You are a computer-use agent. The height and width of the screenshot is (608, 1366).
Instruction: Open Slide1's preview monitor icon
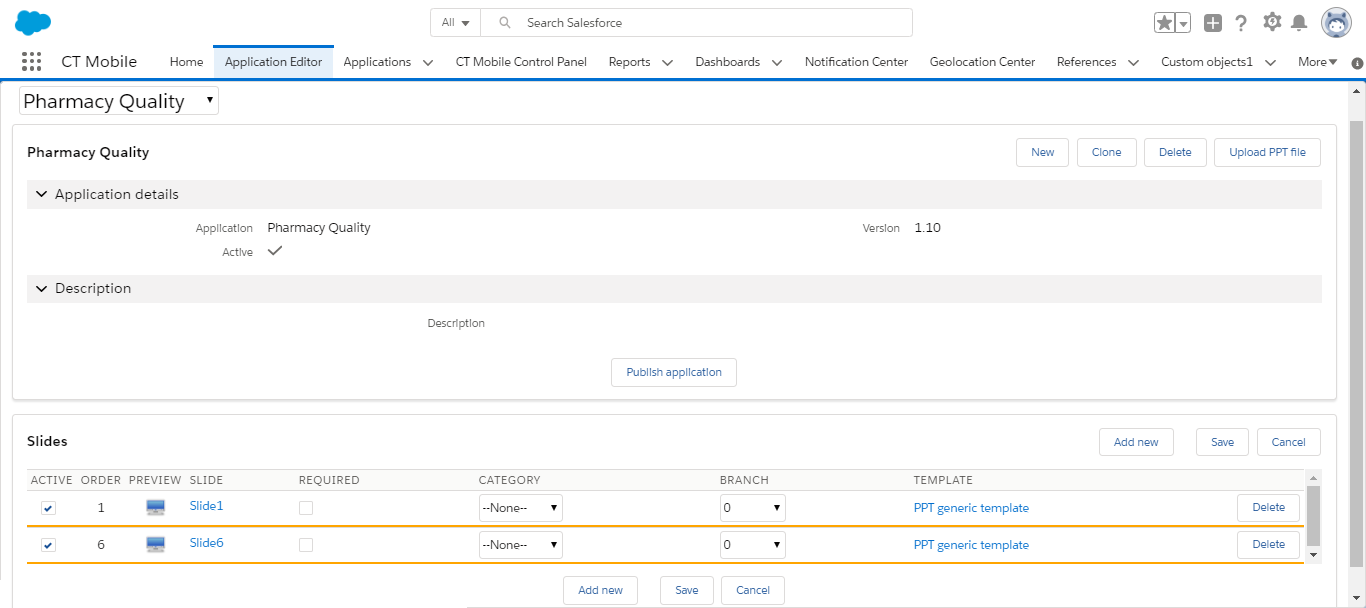pos(155,506)
